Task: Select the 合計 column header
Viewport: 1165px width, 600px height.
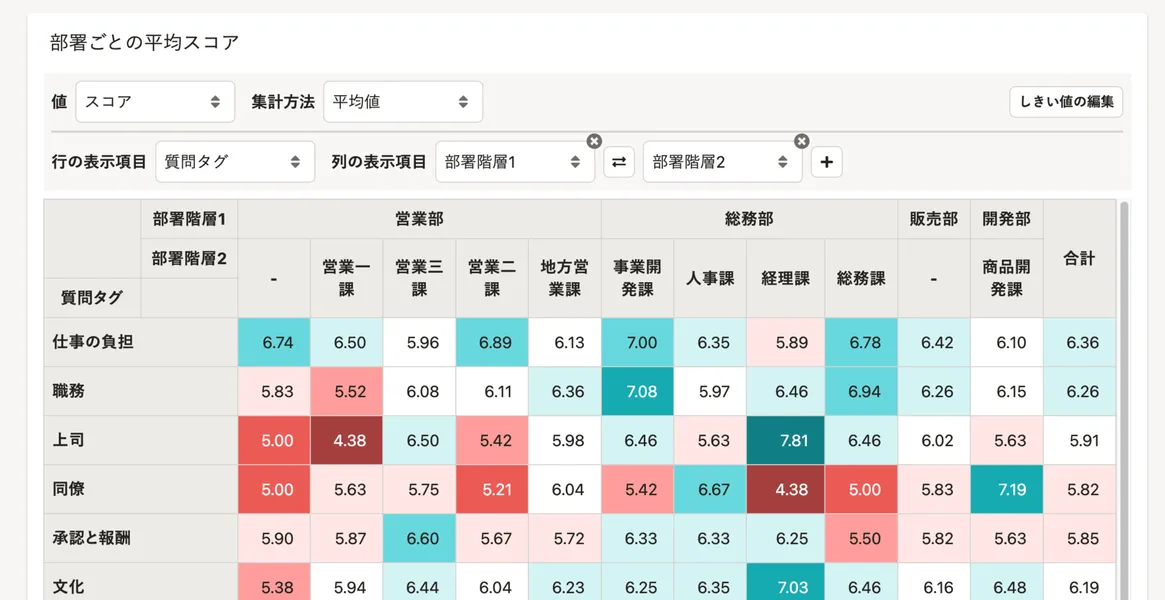Action: tap(1079, 259)
